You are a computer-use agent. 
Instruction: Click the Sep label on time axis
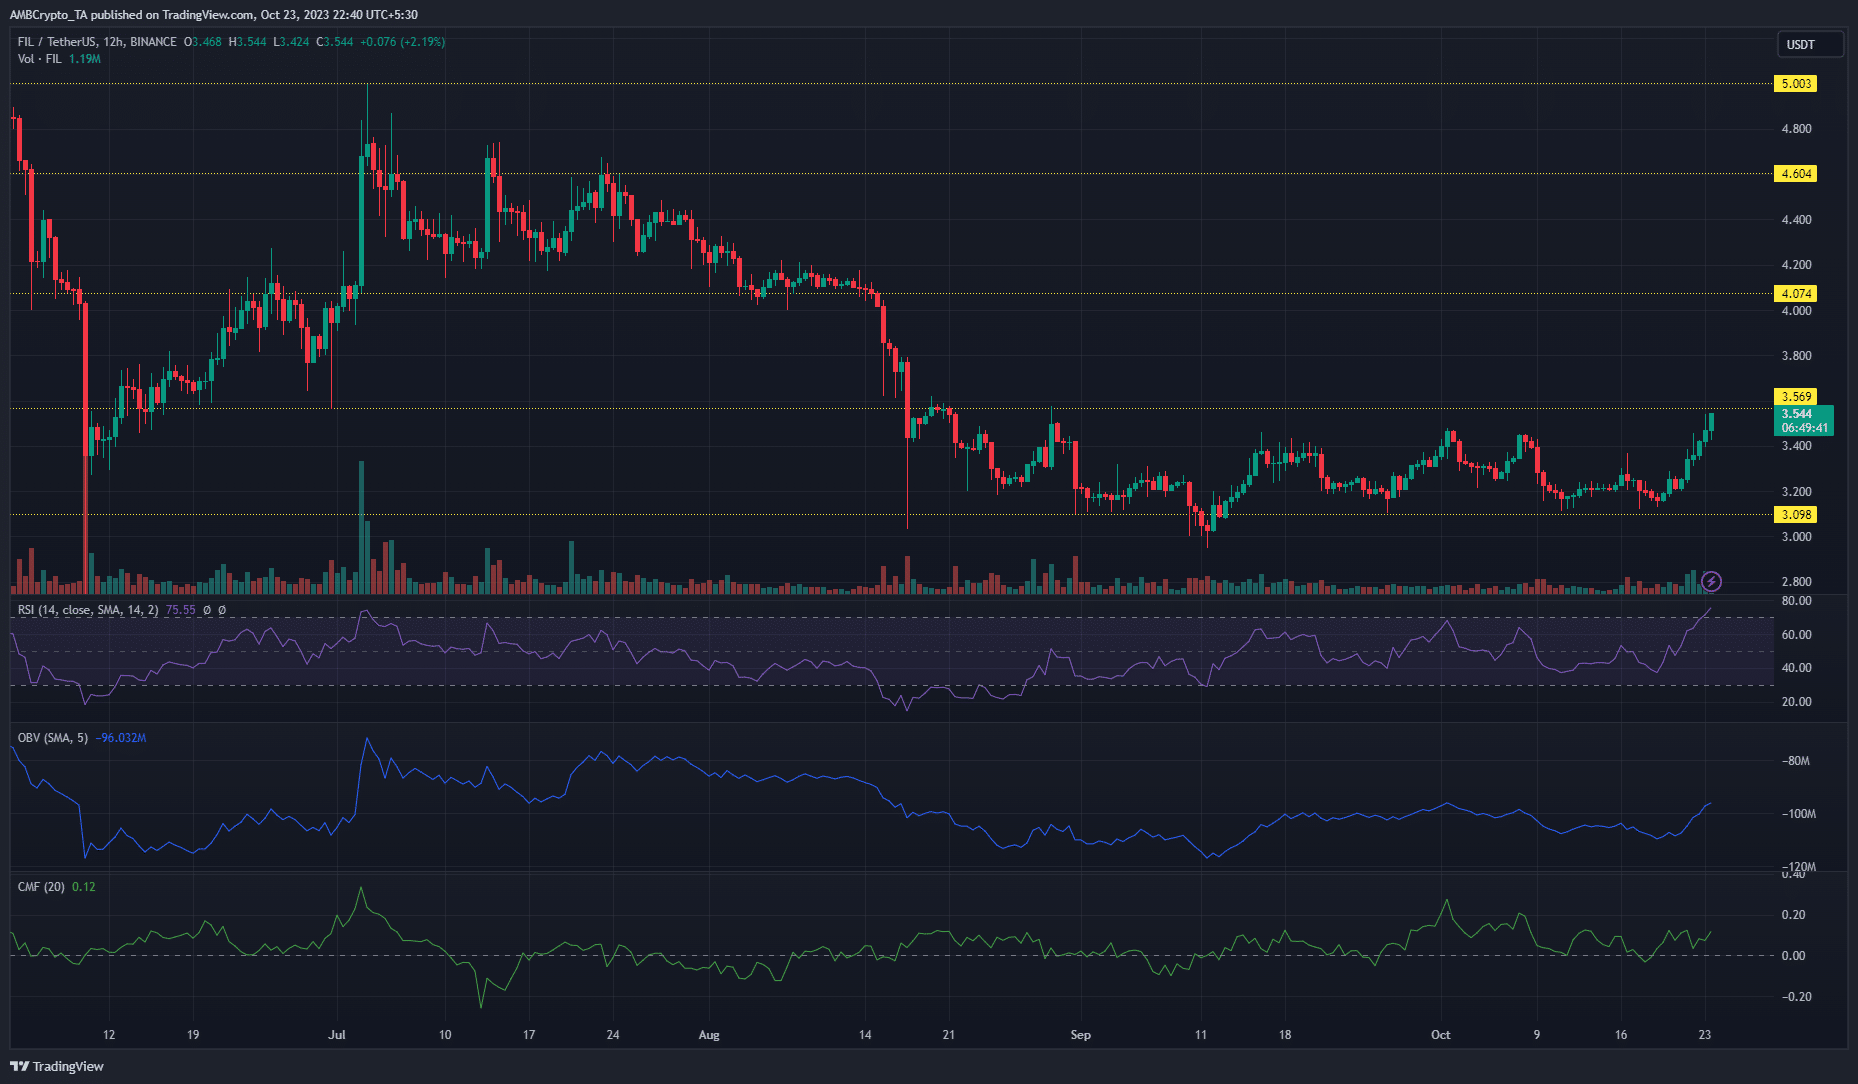1080,1035
